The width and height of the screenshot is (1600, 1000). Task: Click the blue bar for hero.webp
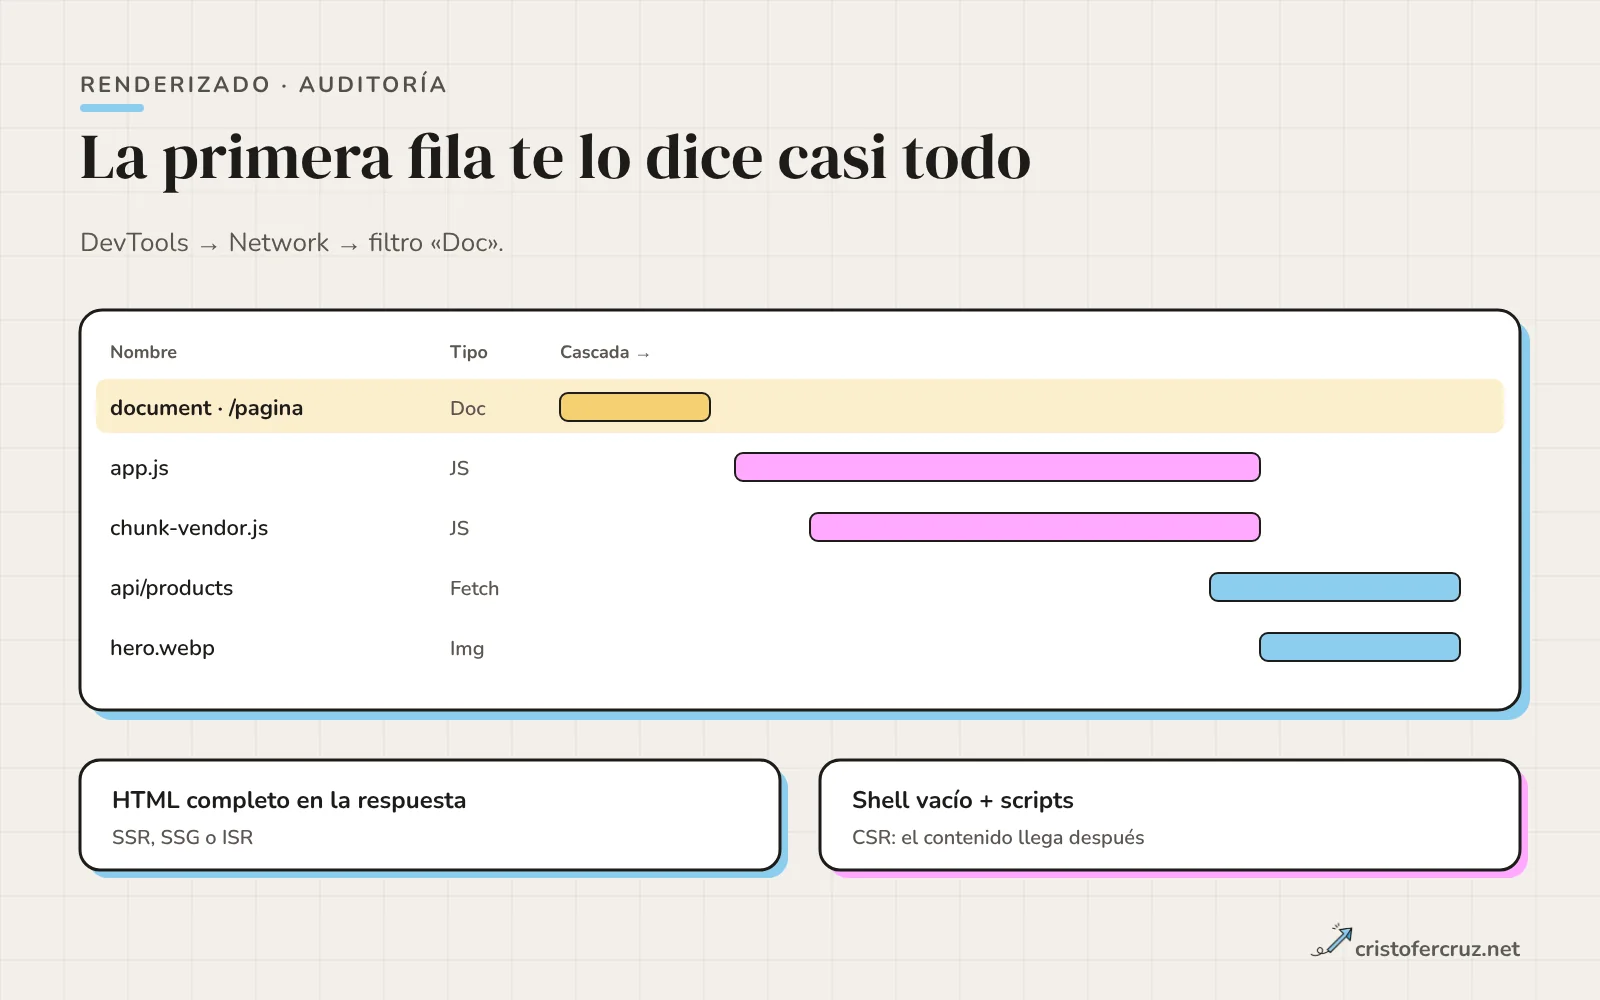click(1360, 647)
